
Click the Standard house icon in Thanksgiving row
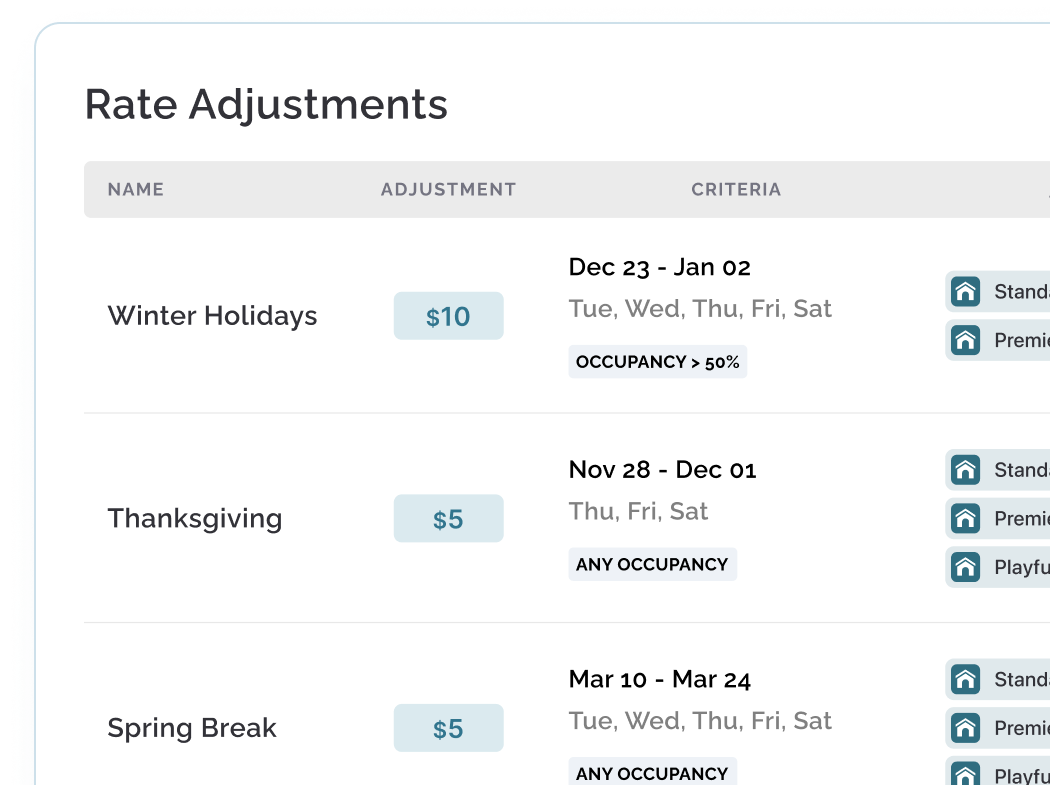pyautogui.click(x=965, y=470)
